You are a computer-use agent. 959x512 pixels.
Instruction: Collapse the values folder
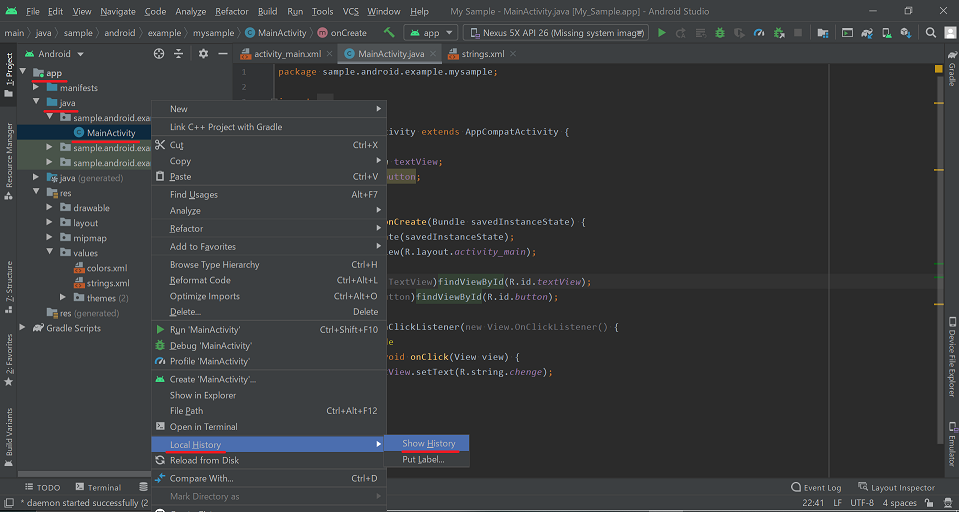coord(50,253)
